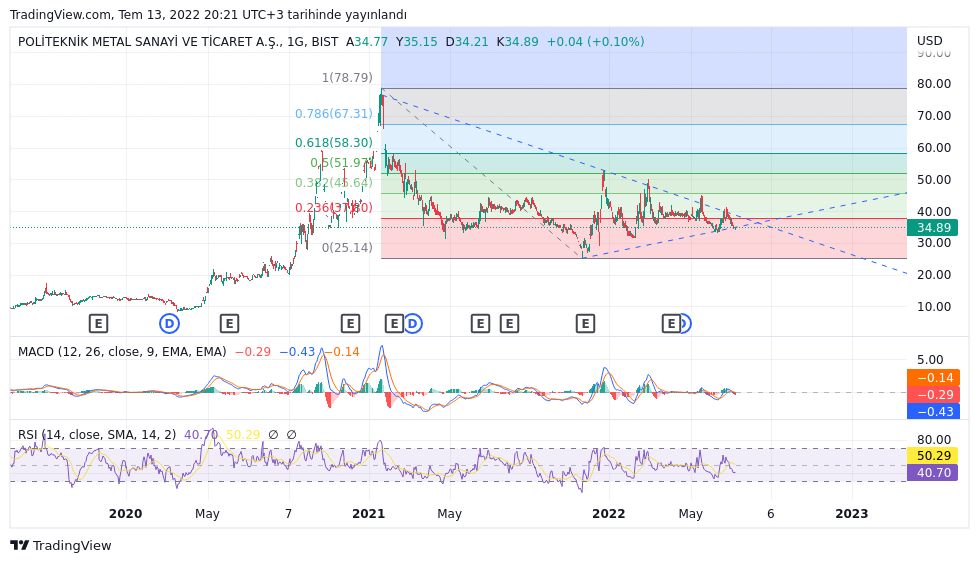
Task: Click the Fibonacci level label 0.382(45.64)
Action: [x=334, y=182]
